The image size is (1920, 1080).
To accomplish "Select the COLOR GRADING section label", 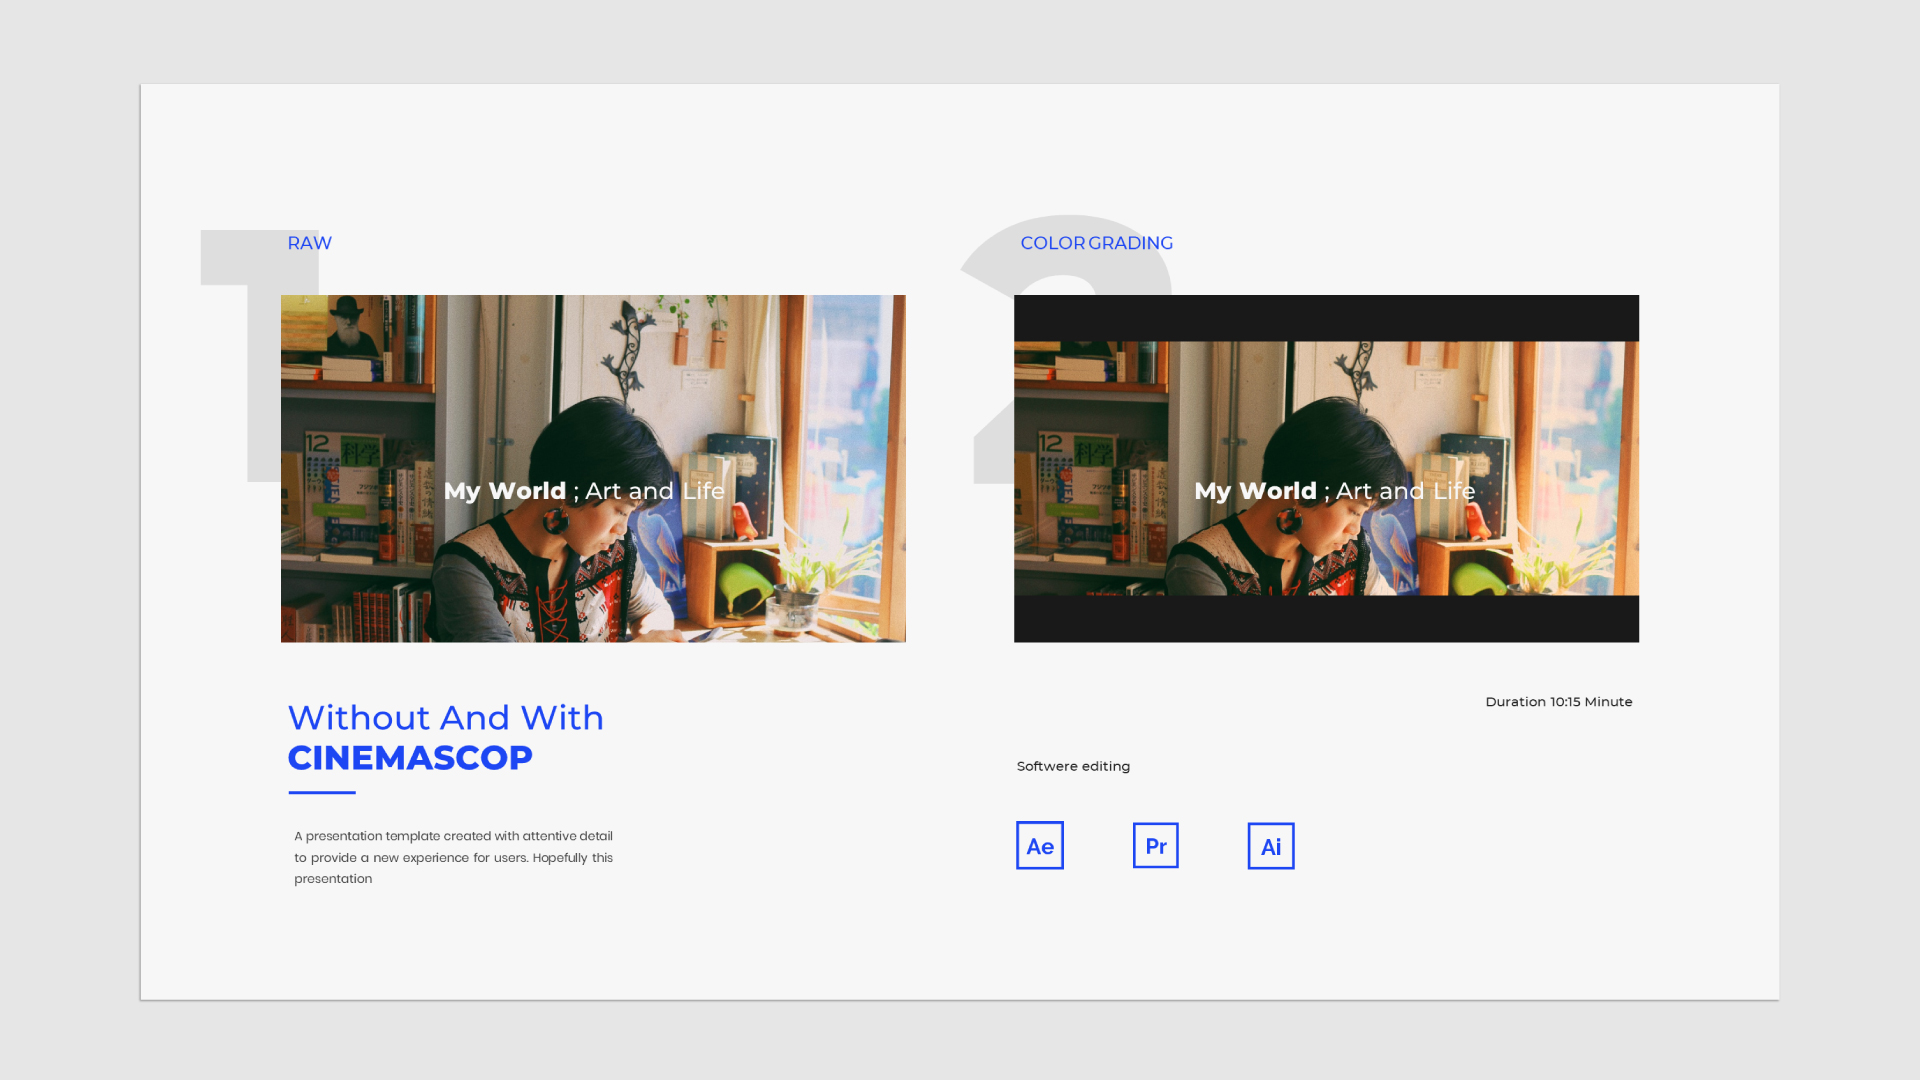I will (1096, 242).
